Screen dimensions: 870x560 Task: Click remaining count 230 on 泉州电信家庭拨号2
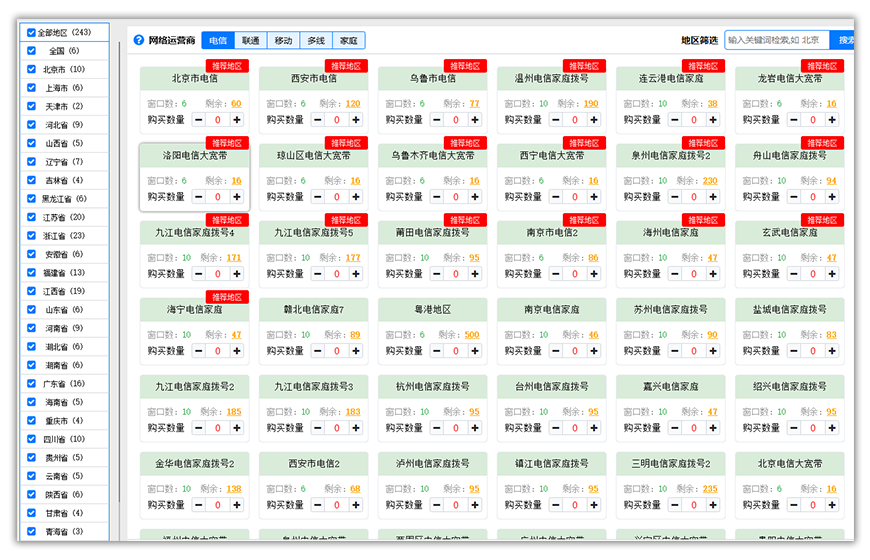point(710,181)
